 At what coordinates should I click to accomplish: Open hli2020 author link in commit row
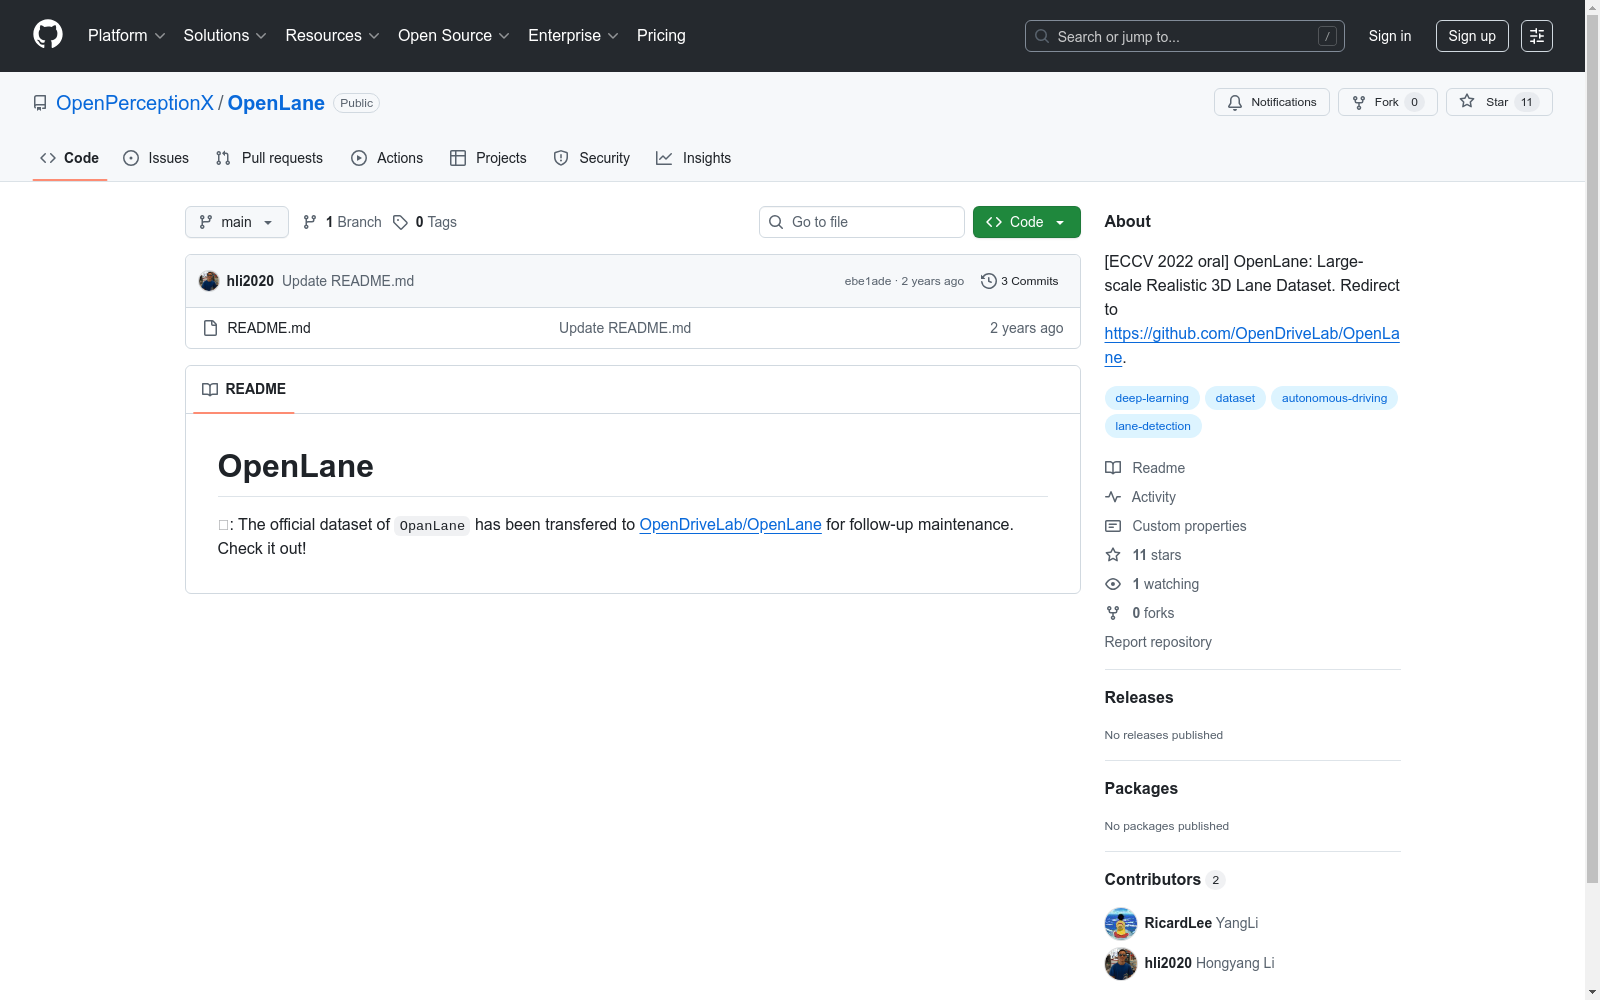pyautogui.click(x=250, y=281)
